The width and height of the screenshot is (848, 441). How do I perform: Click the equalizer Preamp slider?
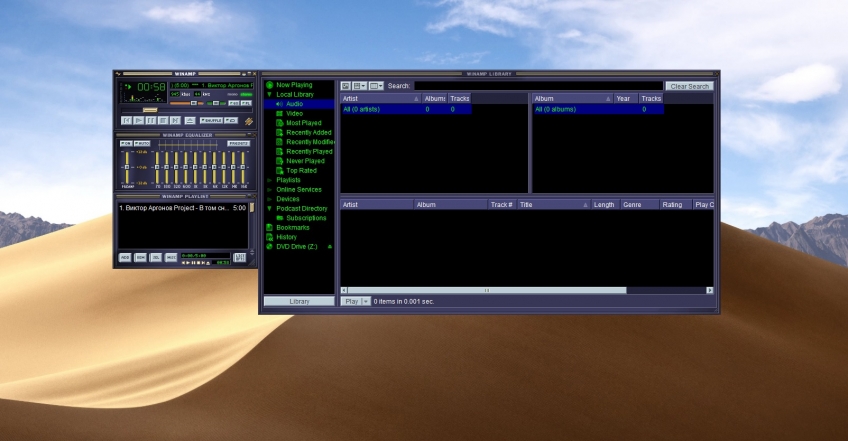tap(127, 168)
